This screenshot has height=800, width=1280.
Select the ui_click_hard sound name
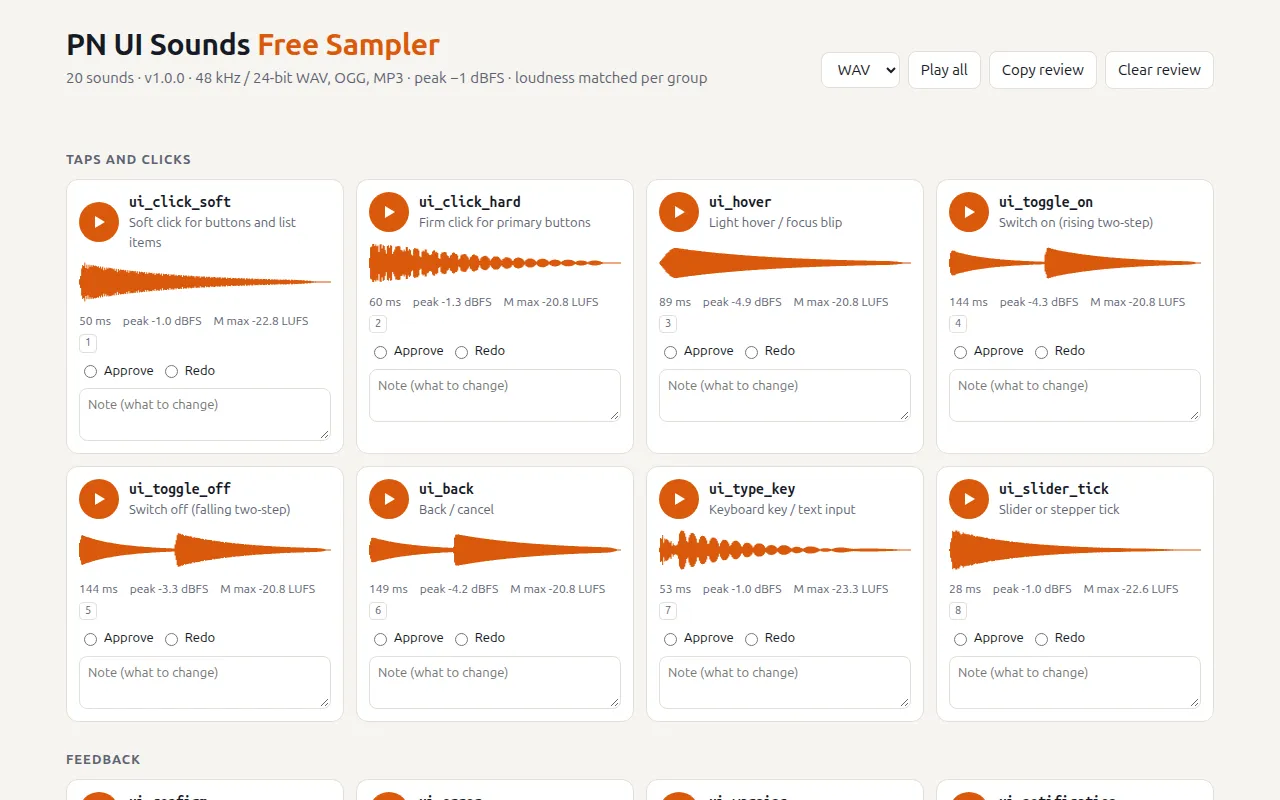click(470, 202)
